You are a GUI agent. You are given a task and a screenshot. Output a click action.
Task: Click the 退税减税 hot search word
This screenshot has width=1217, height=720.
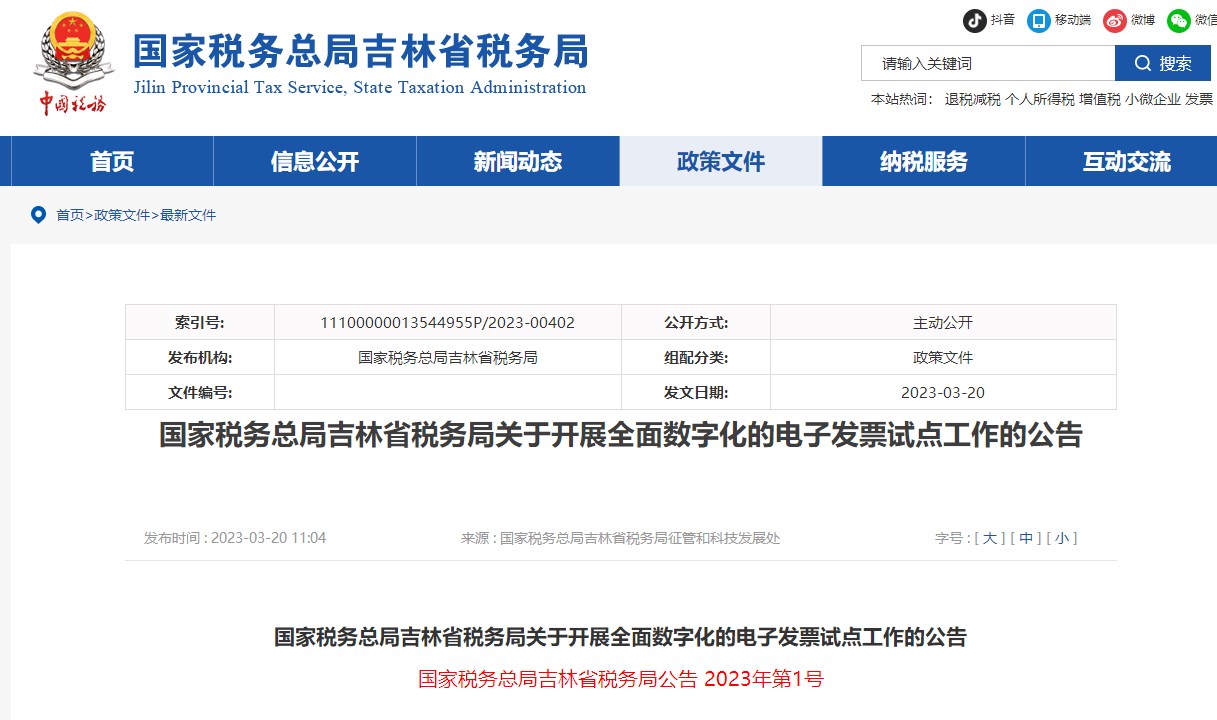pos(972,99)
